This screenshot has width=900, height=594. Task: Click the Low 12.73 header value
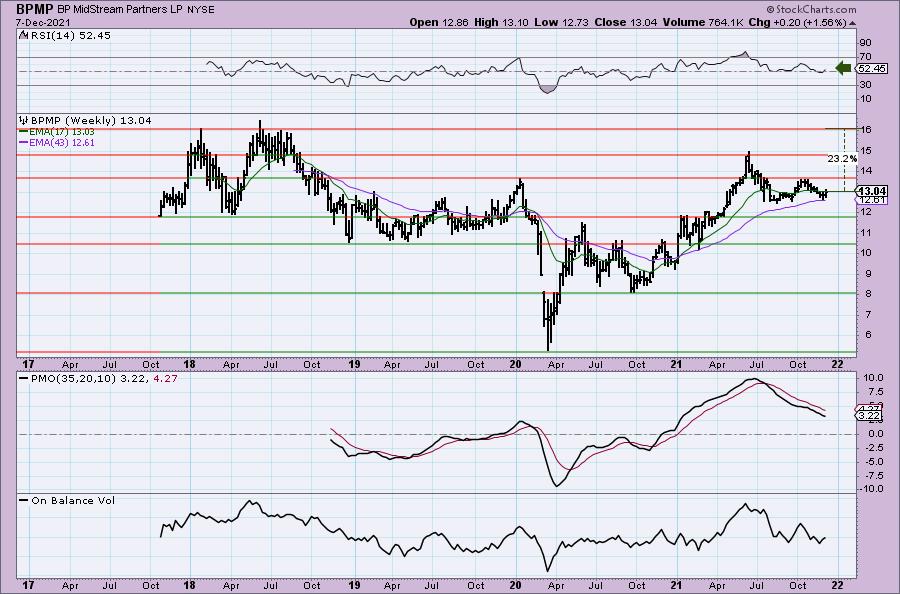pos(561,22)
